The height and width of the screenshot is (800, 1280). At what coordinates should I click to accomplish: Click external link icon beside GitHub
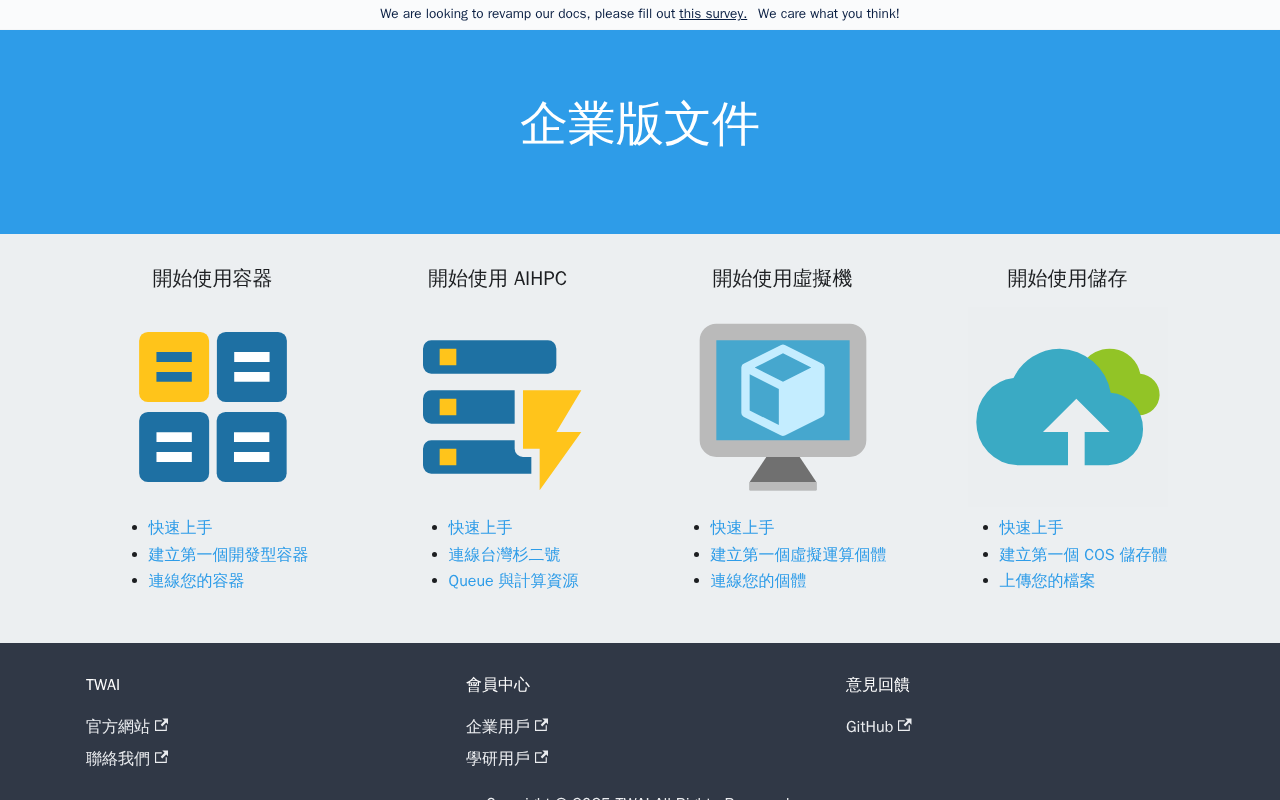(905, 725)
